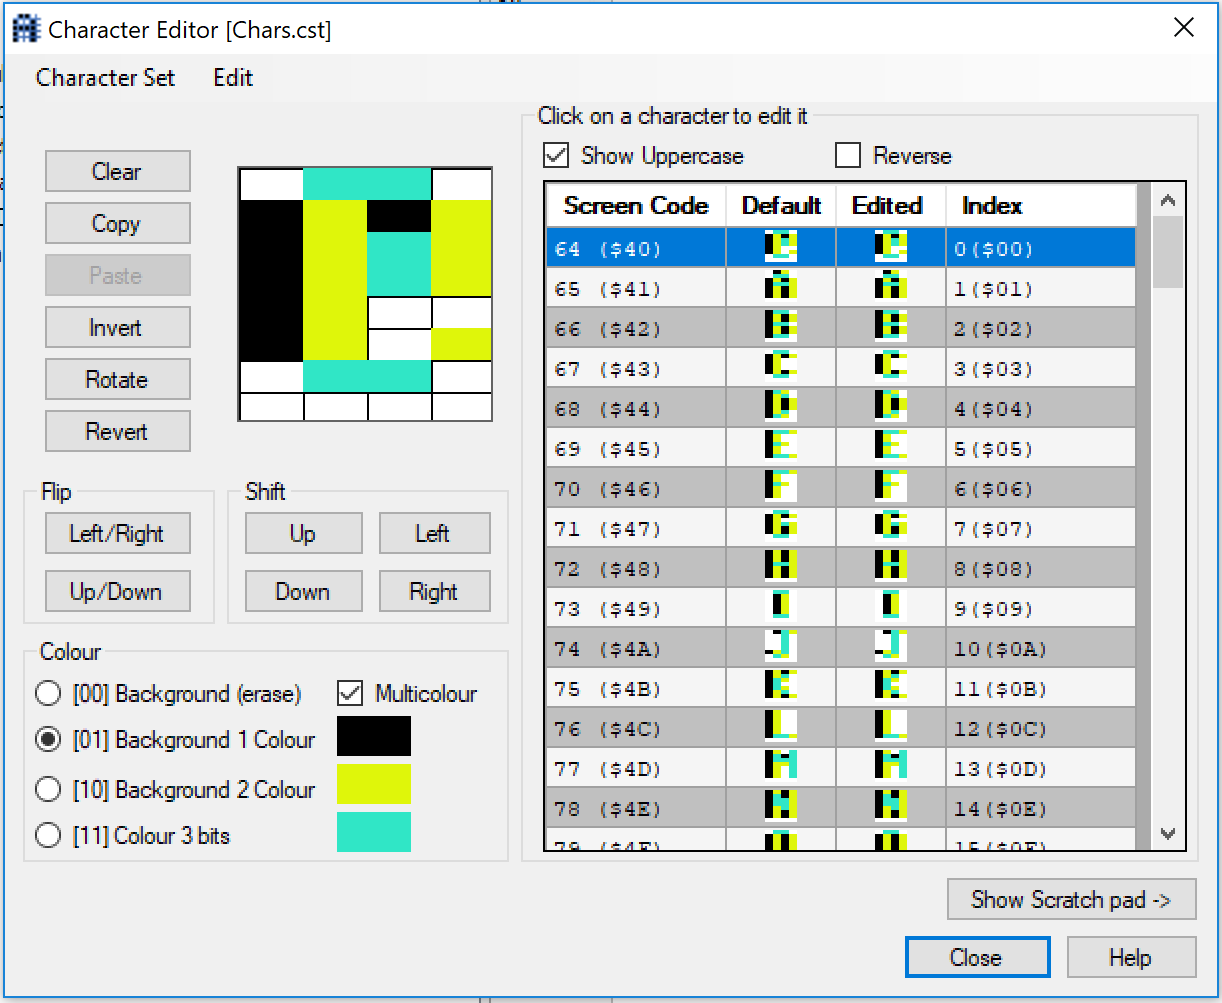The image size is (1222, 1003).
Task: Open the Character Set menu
Action: [105, 78]
